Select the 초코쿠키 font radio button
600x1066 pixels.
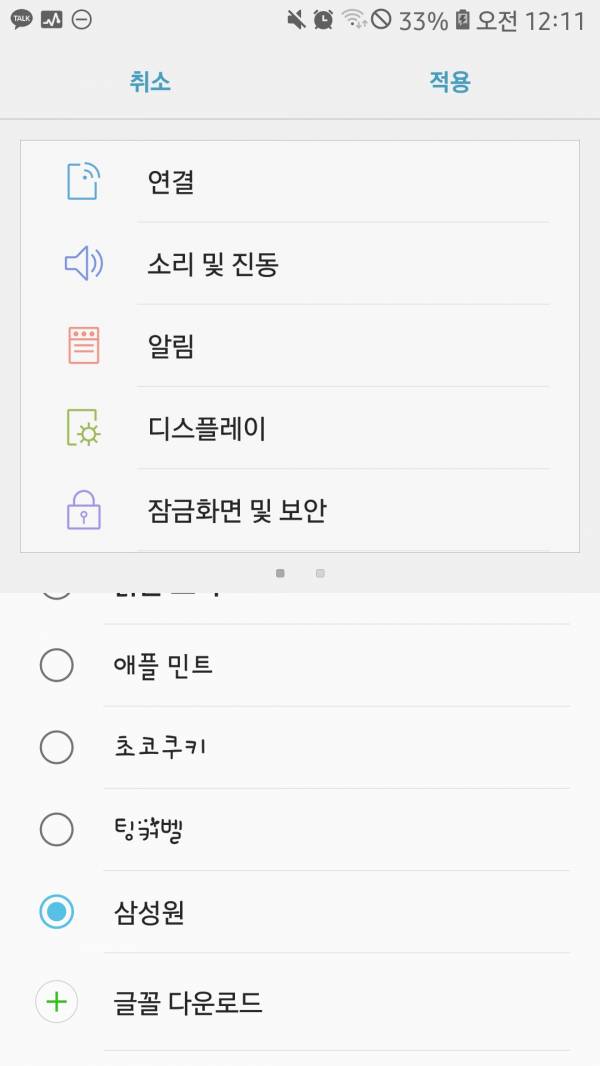[x=57, y=747]
